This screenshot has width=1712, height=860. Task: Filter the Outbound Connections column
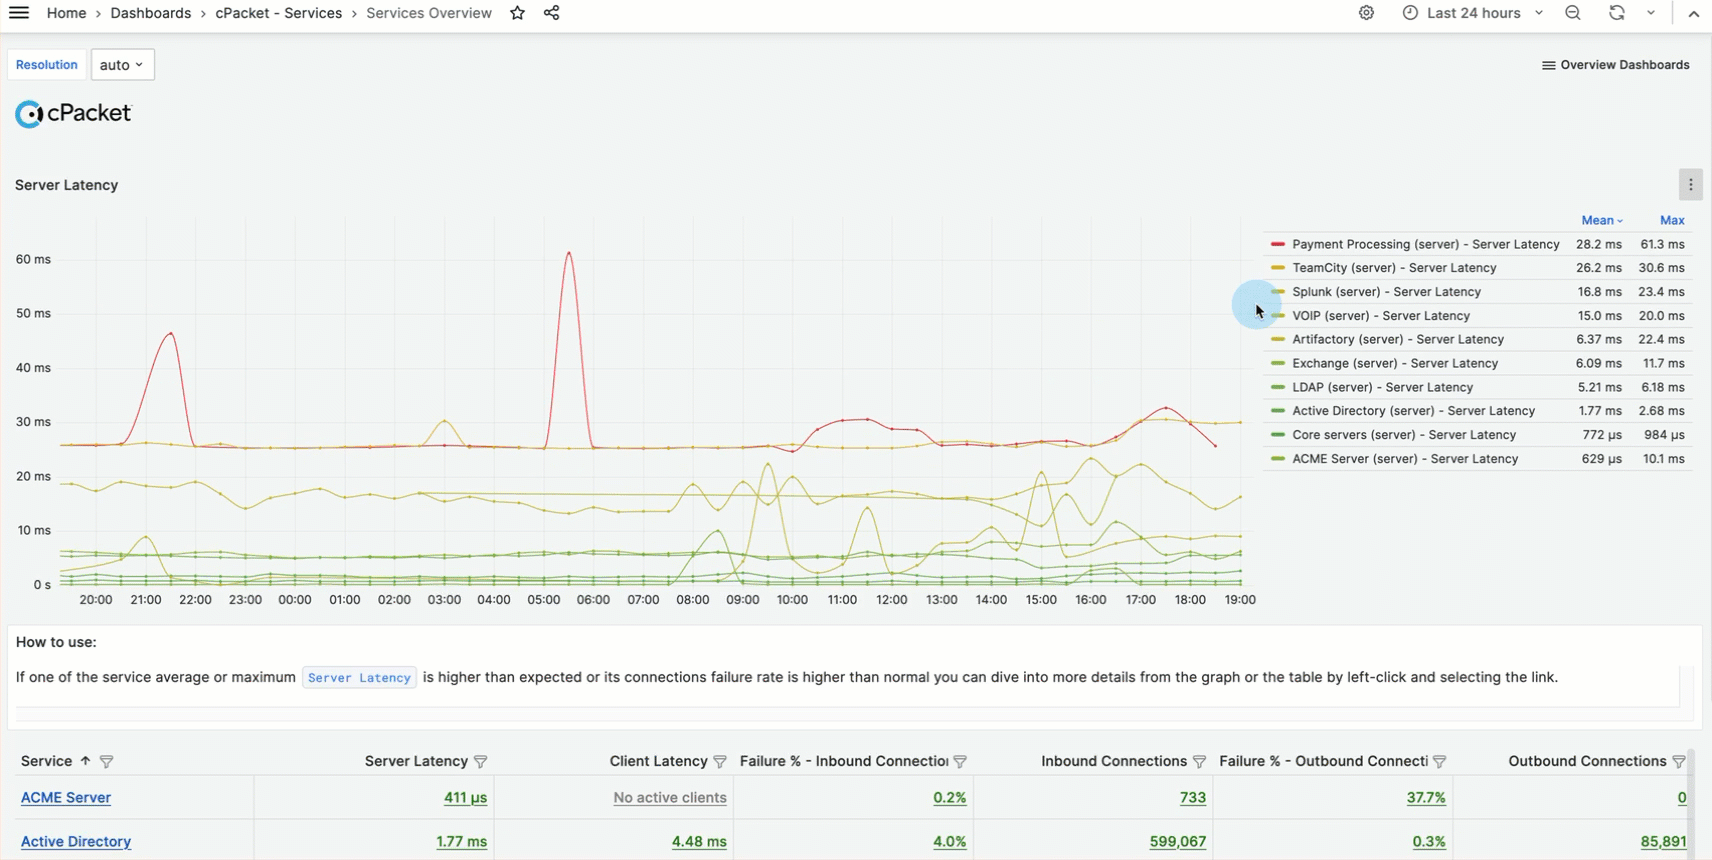point(1678,762)
